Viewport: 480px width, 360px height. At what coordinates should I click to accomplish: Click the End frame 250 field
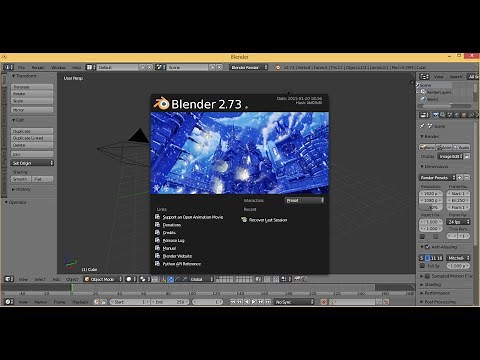pos(170,302)
